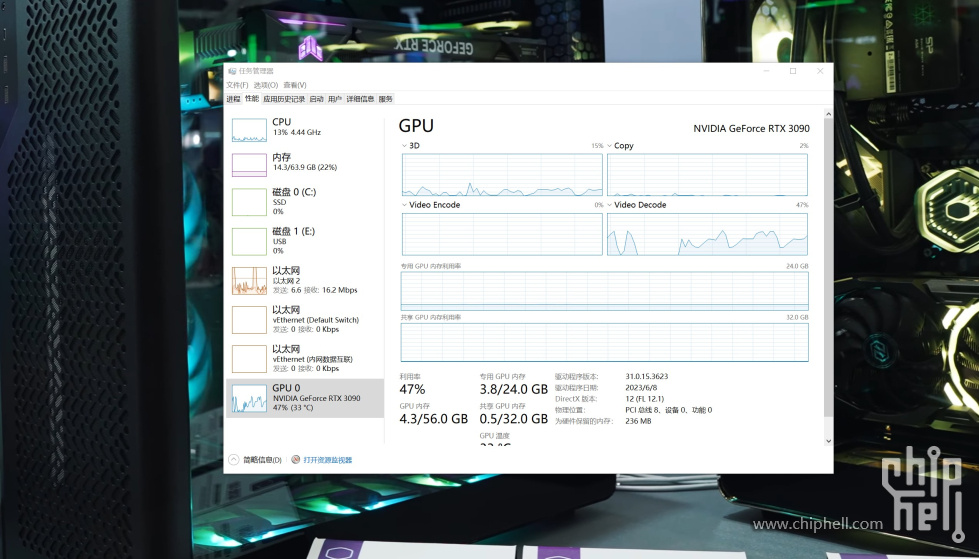Viewport: 979px width, 559px height.
Task: Open the 选项(O) menu
Action: coord(266,85)
